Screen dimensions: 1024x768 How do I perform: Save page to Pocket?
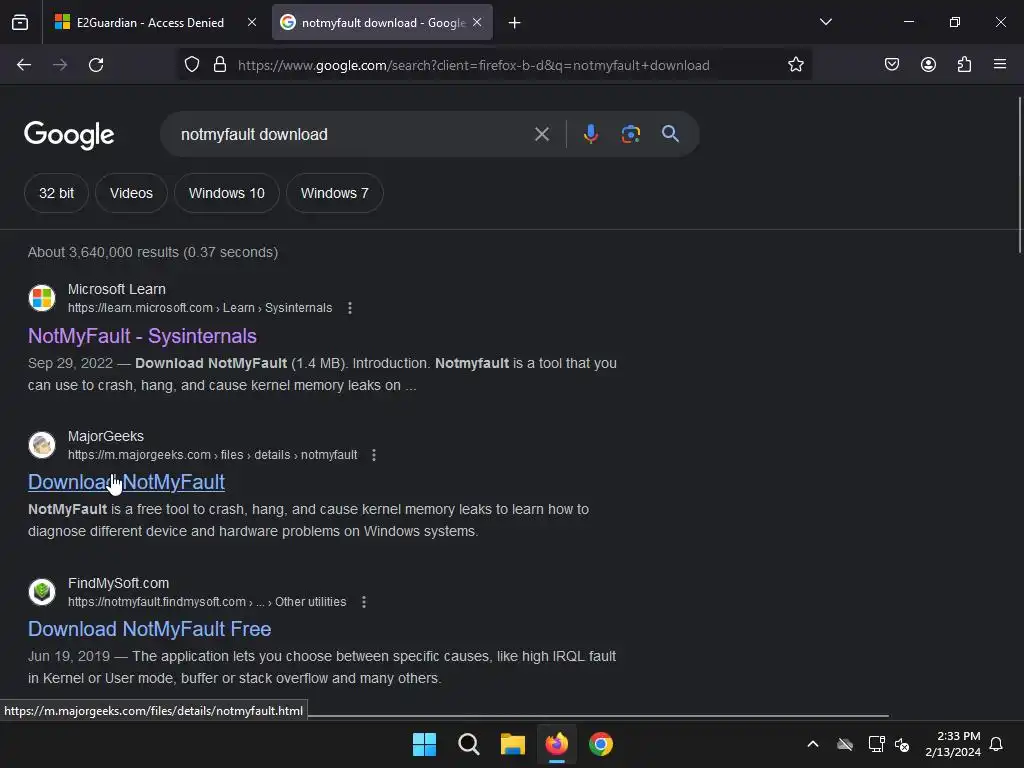coord(892,65)
